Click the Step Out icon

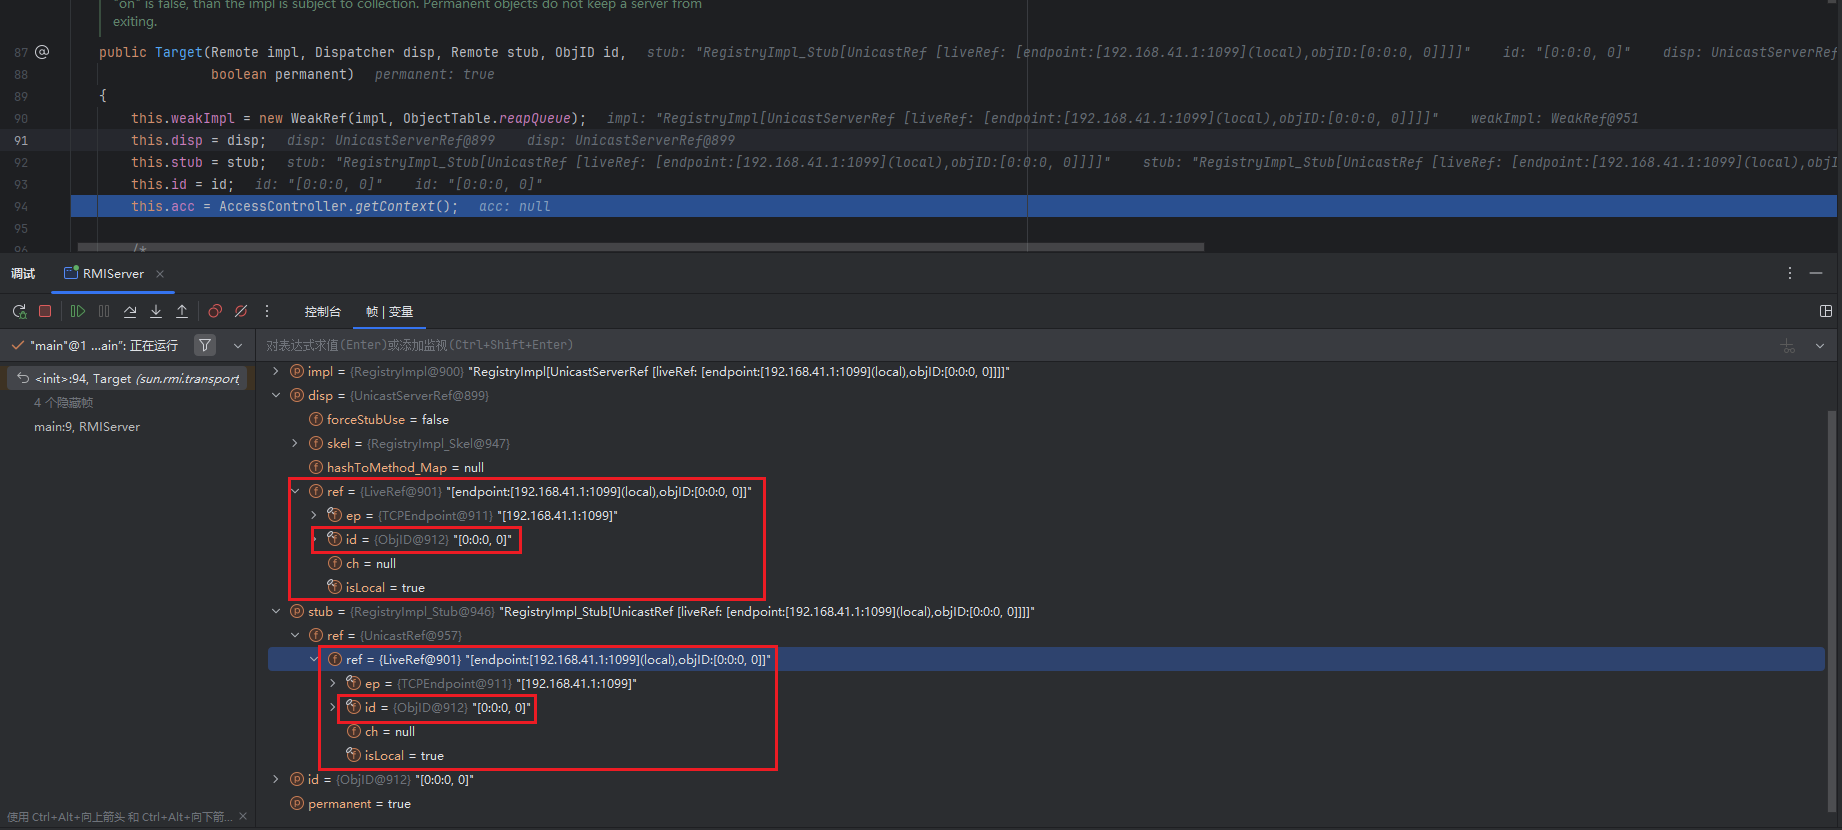click(x=182, y=311)
